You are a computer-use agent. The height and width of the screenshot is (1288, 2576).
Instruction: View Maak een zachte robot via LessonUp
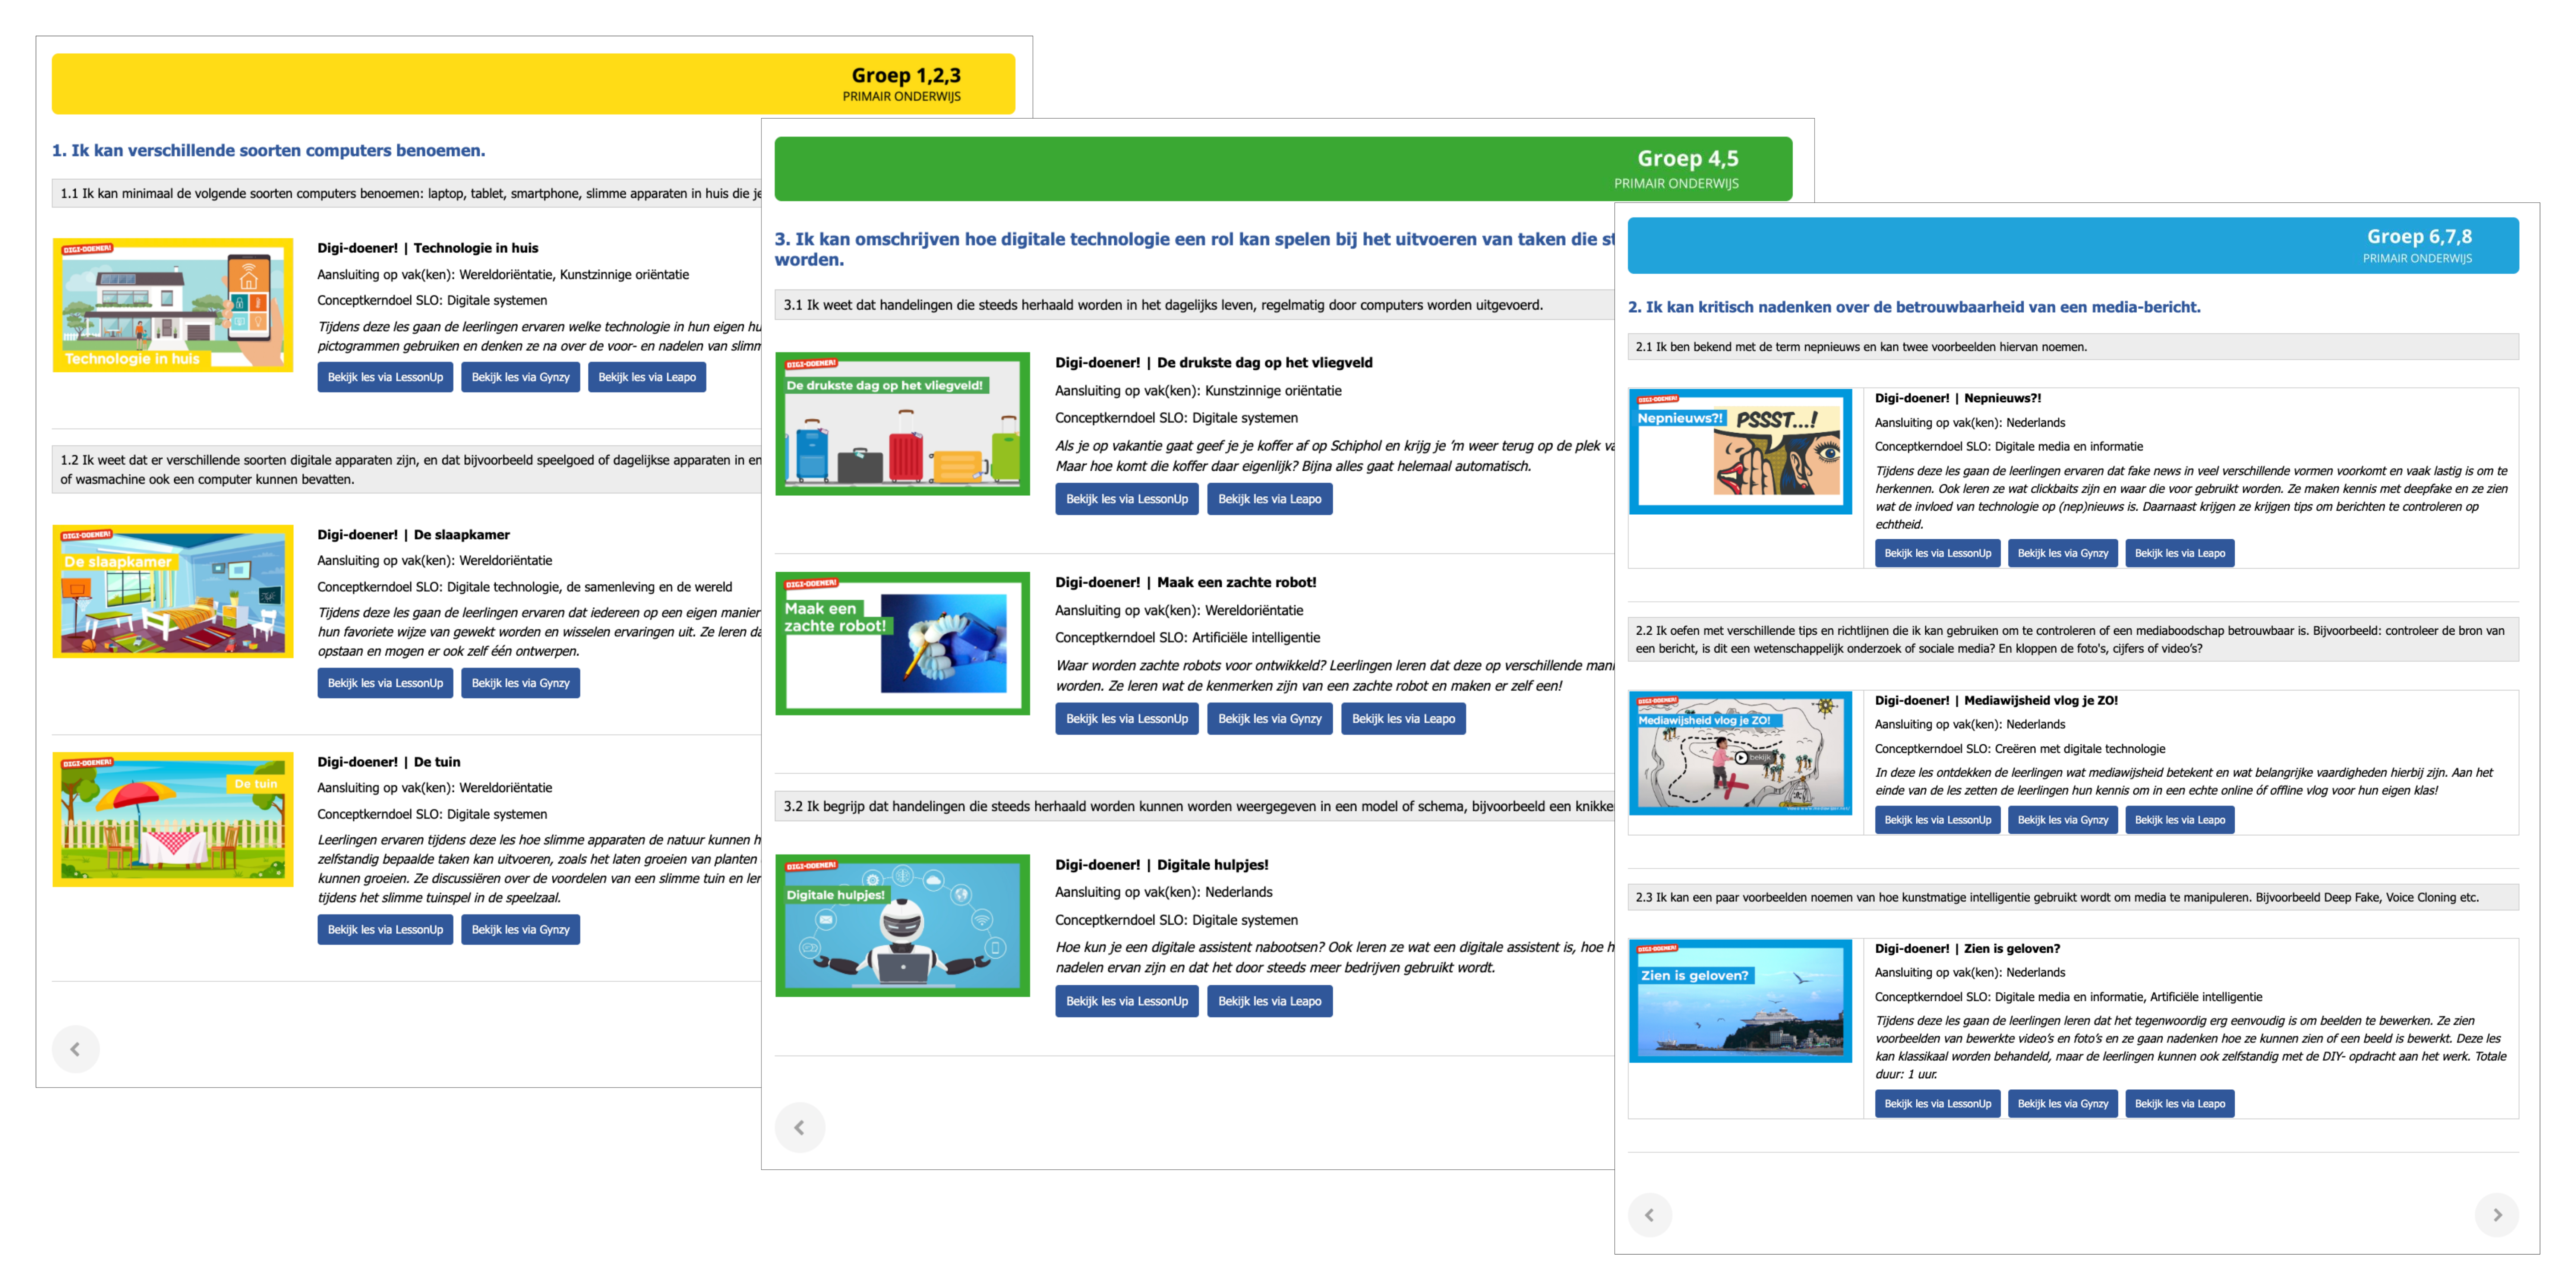1127,719
